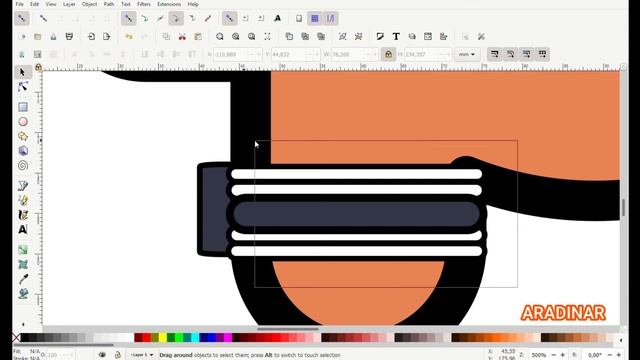
Task: Open the Edit menu
Action: point(35,4)
